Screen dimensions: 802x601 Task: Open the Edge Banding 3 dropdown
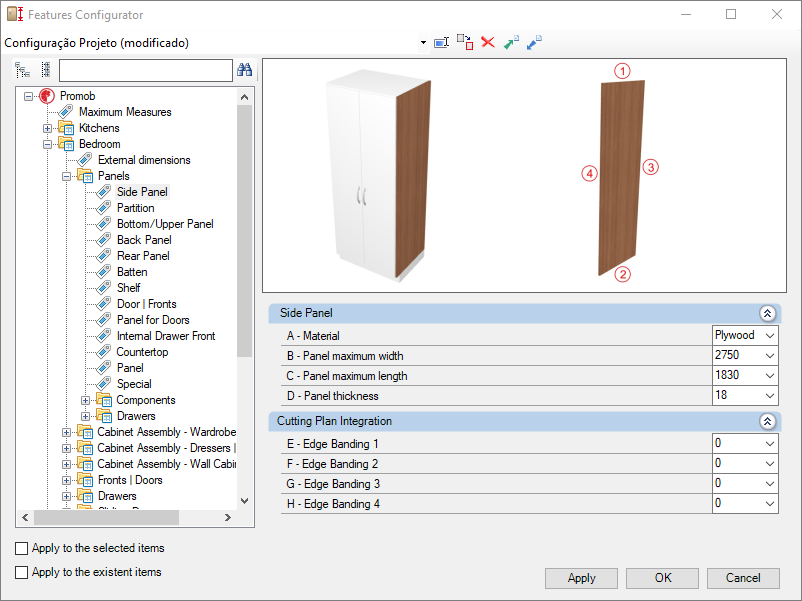(x=770, y=483)
